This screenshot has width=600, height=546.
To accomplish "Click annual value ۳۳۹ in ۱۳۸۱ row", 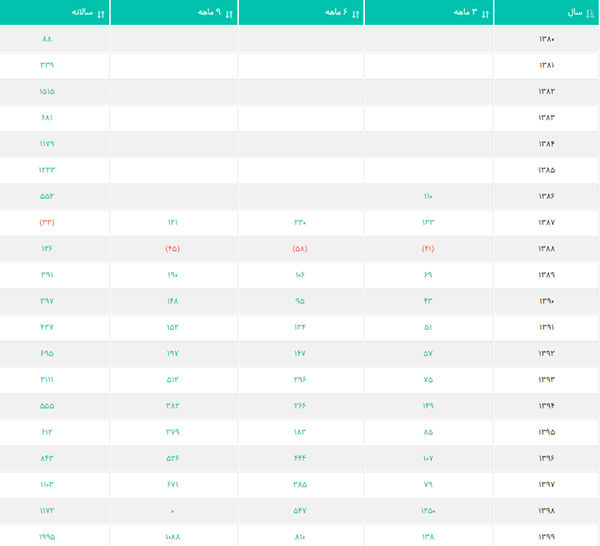I will click(x=47, y=65).
